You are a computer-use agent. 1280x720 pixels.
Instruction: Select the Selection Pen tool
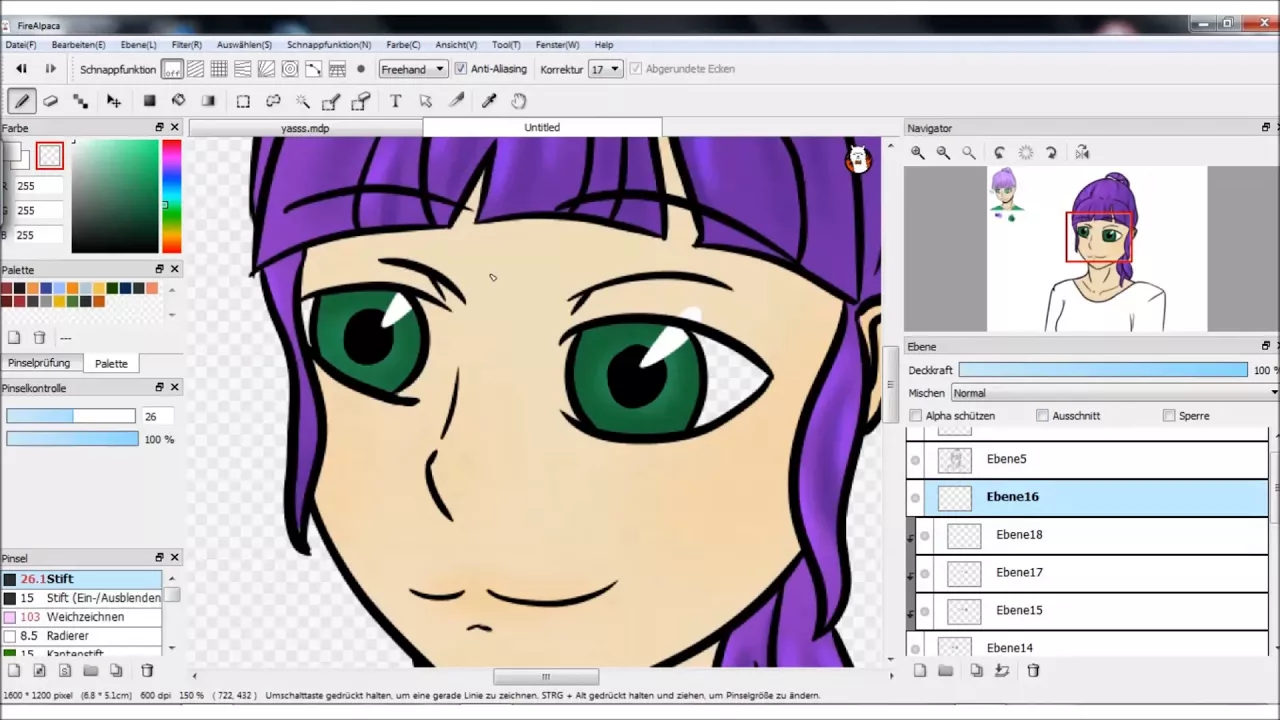coord(331,101)
